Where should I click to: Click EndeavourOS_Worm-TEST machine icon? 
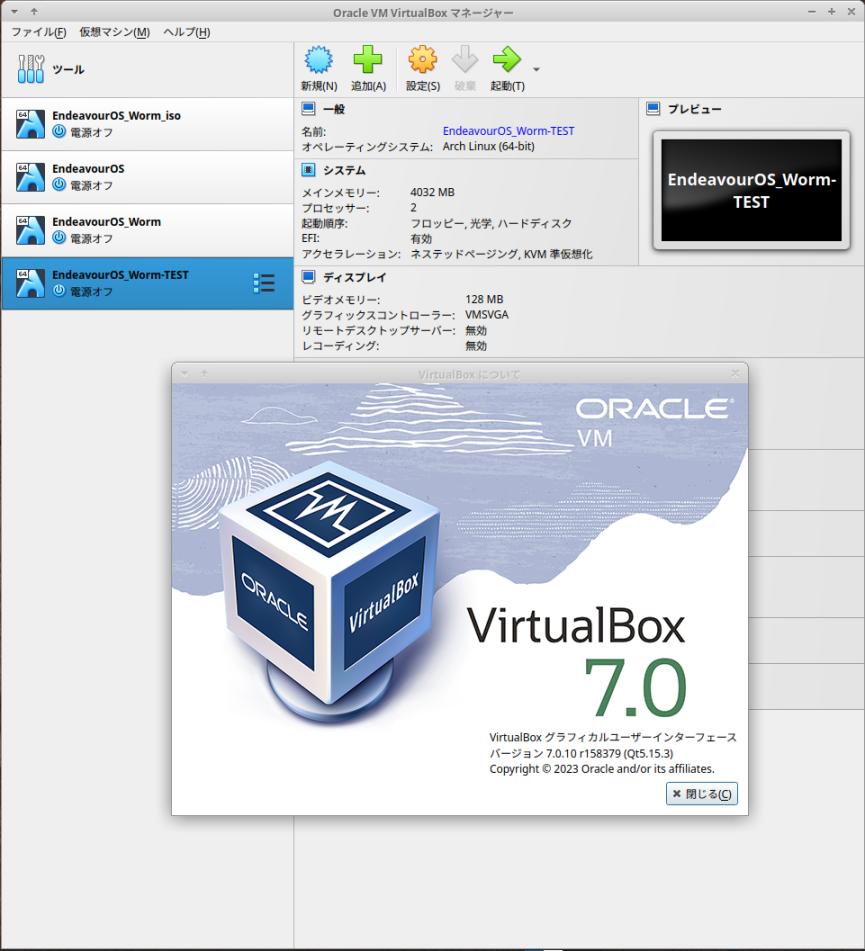tap(30, 283)
